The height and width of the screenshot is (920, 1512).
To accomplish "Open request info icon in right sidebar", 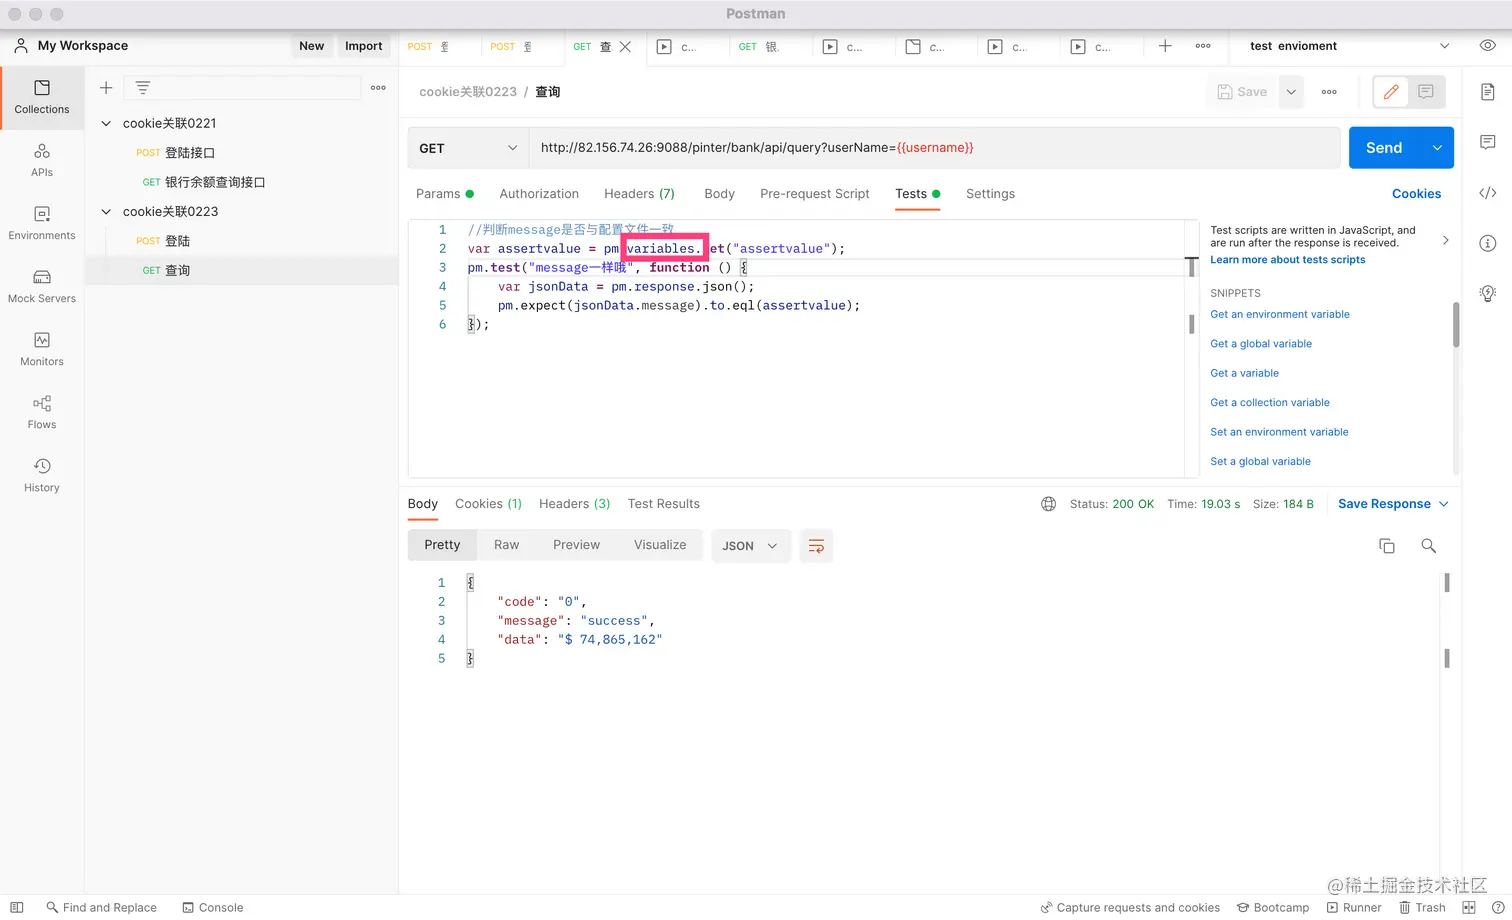I will pos(1488,243).
